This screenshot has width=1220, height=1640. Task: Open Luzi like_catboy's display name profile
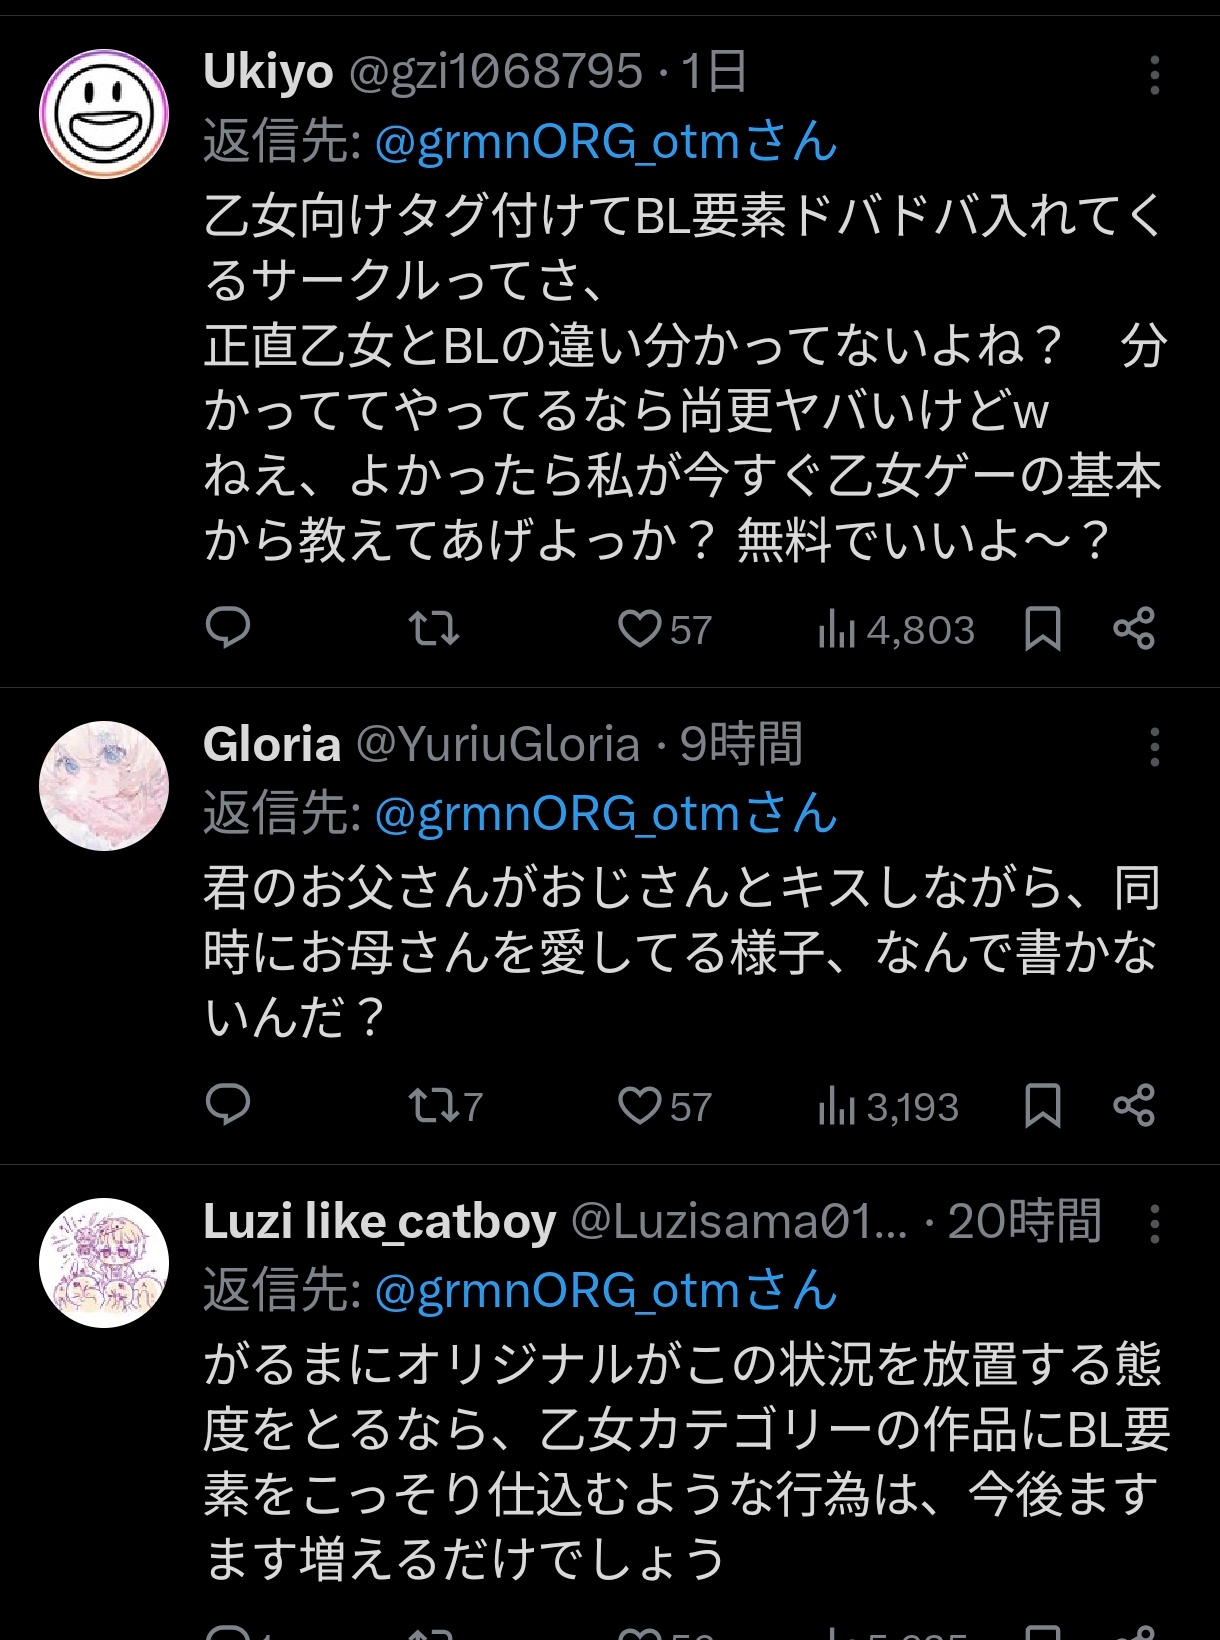coord(379,1222)
